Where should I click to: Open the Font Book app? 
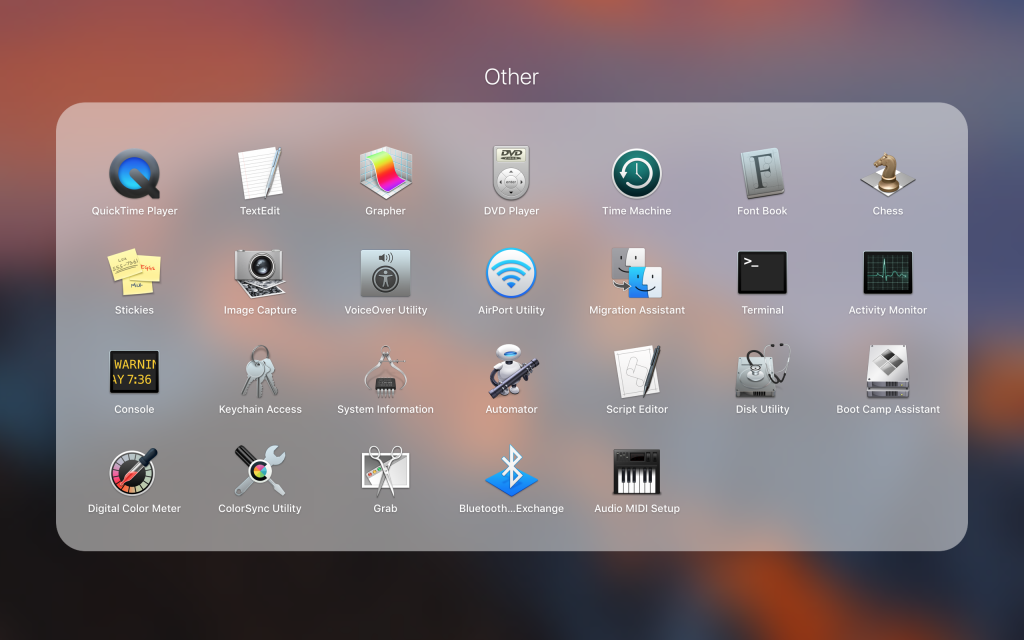(x=762, y=173)
